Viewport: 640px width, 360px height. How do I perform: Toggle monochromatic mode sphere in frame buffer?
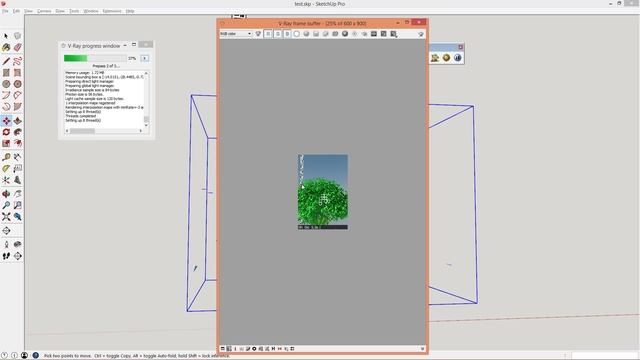click(306, 34)
